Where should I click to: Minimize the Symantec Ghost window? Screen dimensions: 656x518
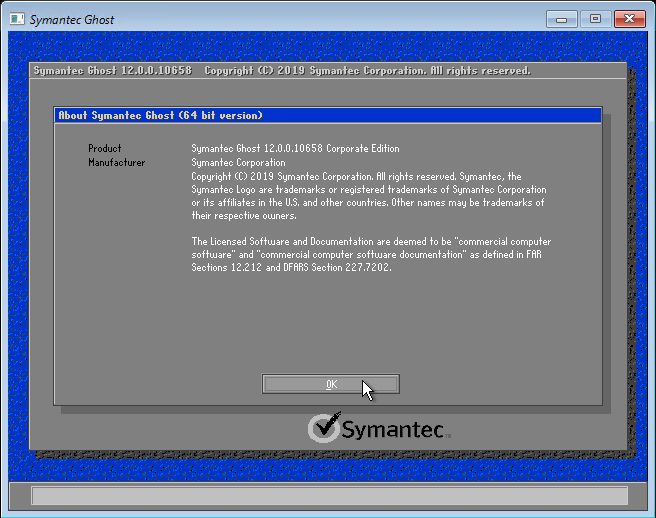561,19
